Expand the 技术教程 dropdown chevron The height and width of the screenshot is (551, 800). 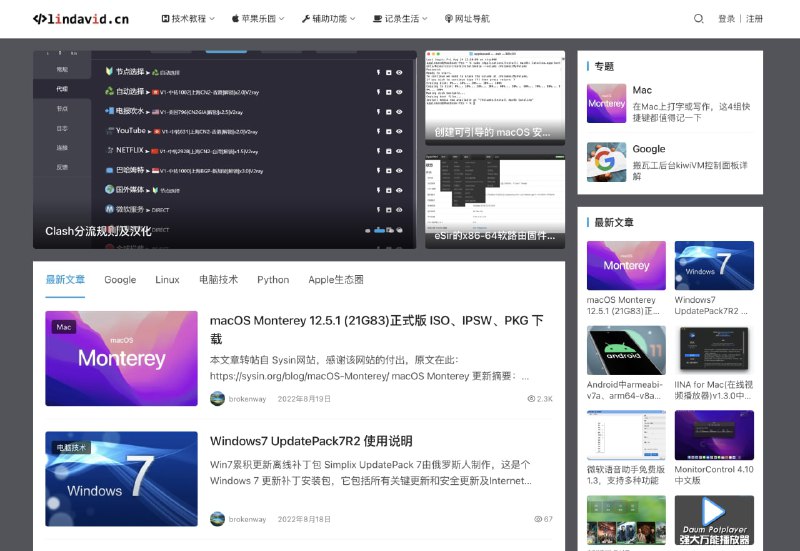212,19
